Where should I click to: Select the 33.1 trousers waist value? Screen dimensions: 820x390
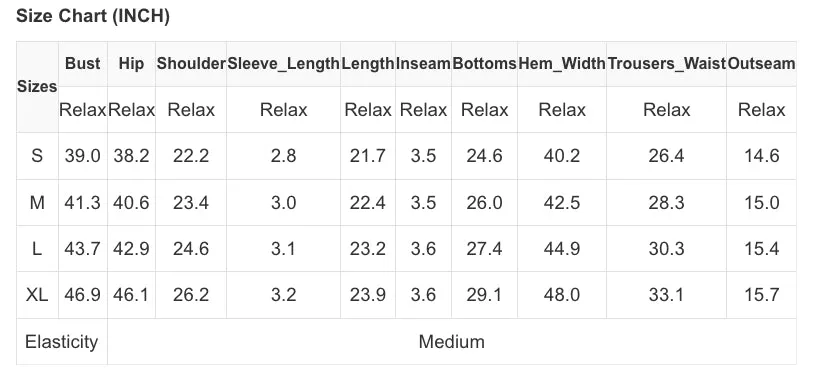tap(666, 295)
